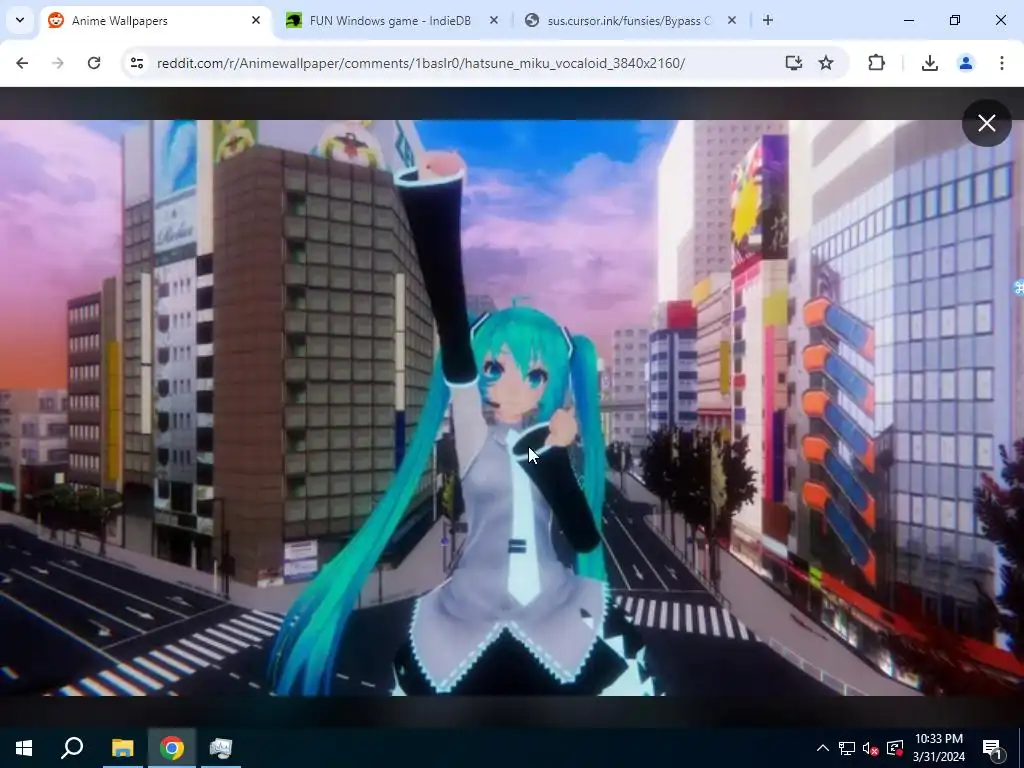Viewport: 1024px width, 768px height.
Task: Reload the Reddit page
Action: coord(94,63)
